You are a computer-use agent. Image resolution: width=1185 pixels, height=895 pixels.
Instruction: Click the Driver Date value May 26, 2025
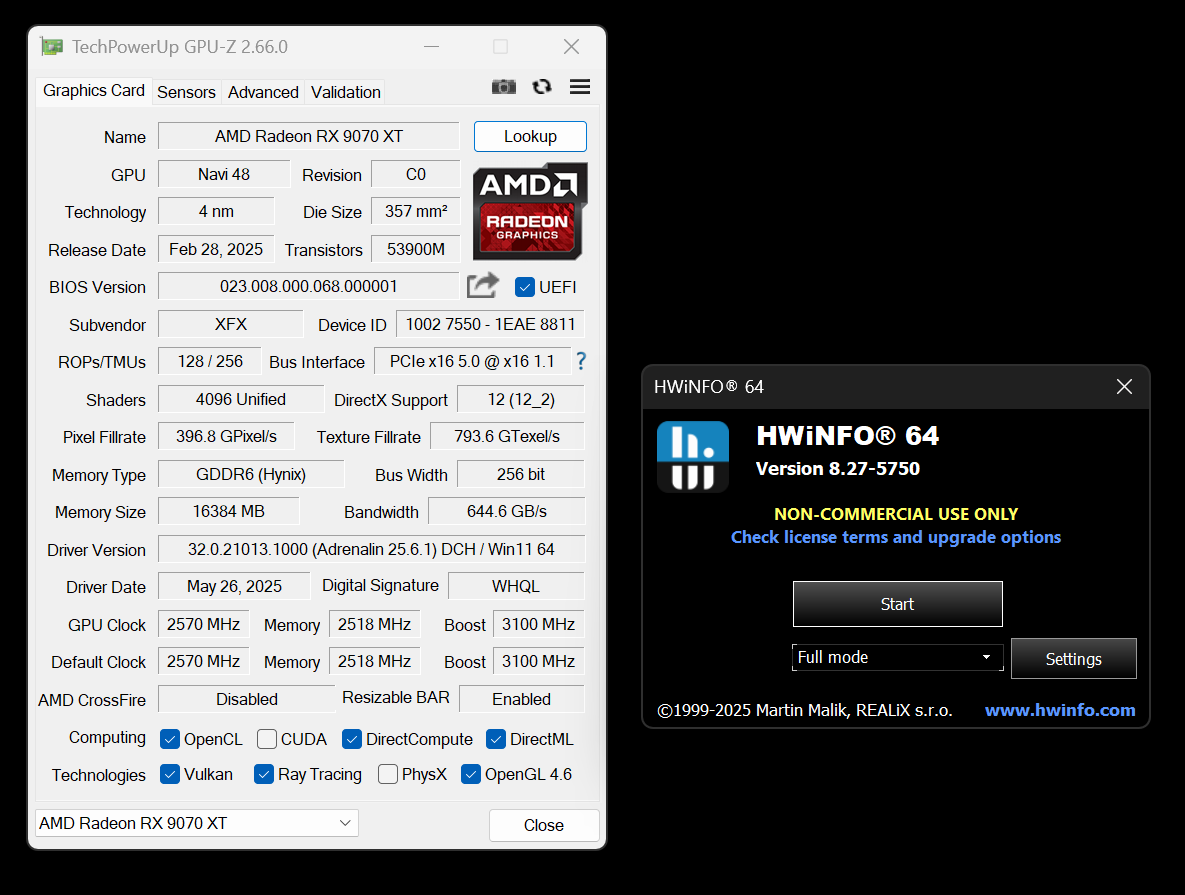tap(234, 587)
